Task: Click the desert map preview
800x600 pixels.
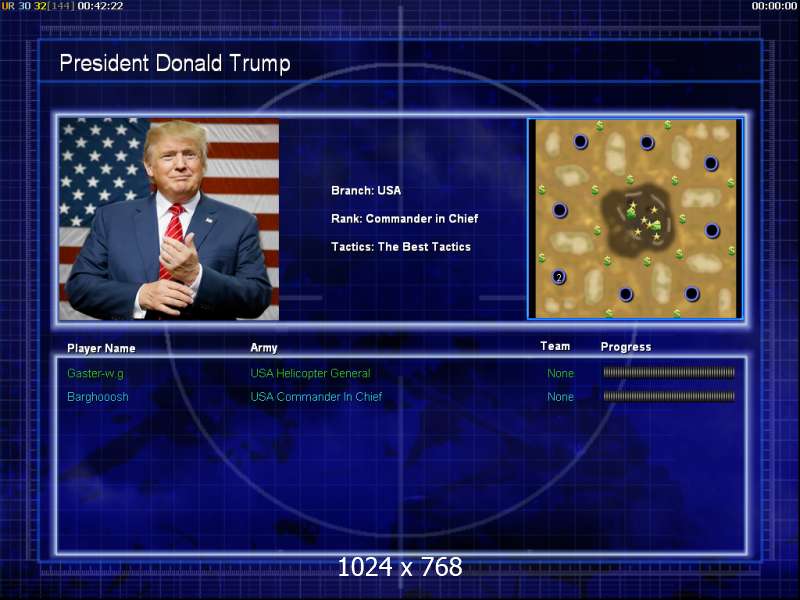Action: coord(636,219)
